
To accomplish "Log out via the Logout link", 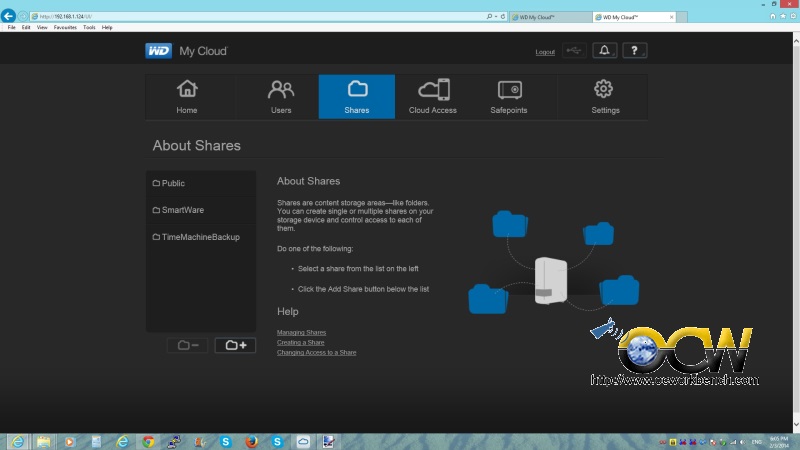I will [x=545, y=52].
